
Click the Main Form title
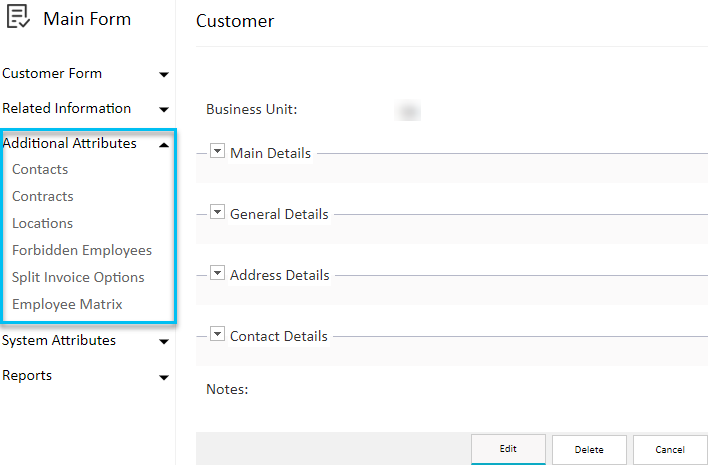point(87,19)
